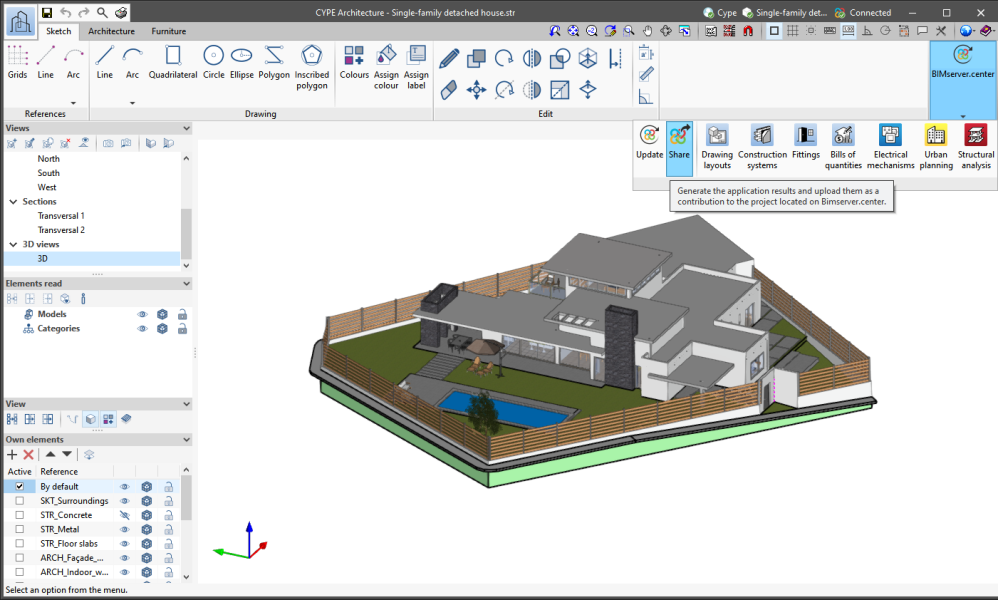
Task: Hide the Models elements via eye icon
Action: [142, 314]
